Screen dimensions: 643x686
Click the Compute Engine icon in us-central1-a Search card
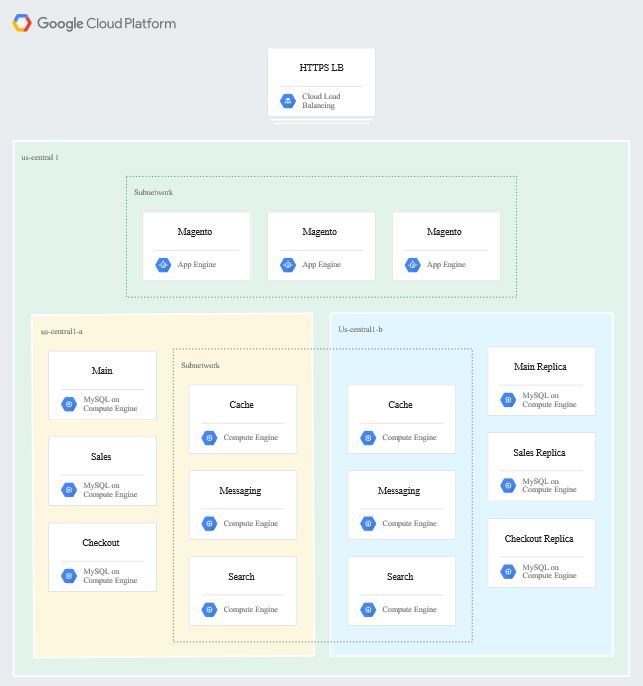pos(209,609)
